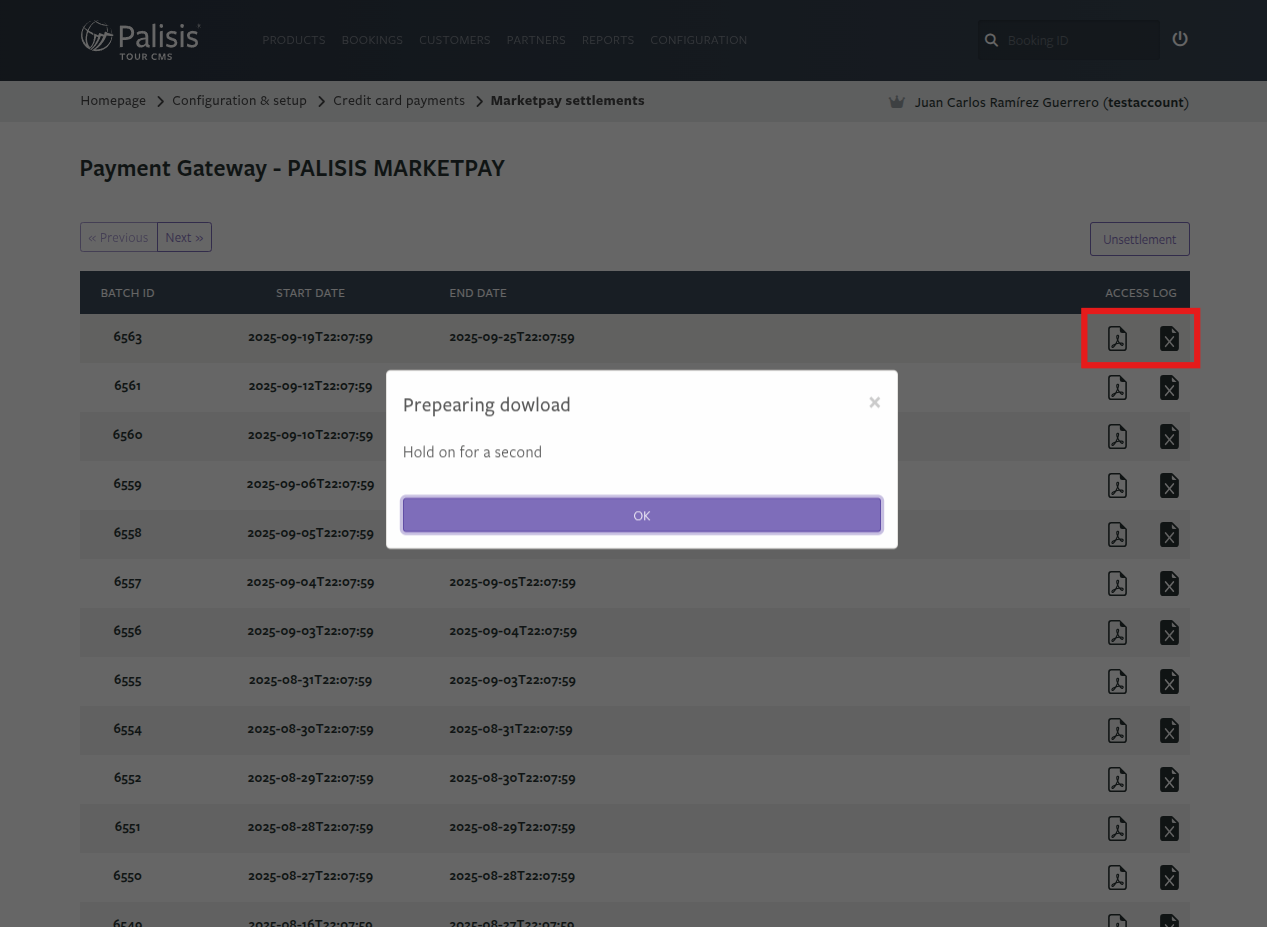Viewport: 1267px width, 927px height.
Task: Select start date 2025-09-03T22:07:59 cell
Action: point(310,631)
